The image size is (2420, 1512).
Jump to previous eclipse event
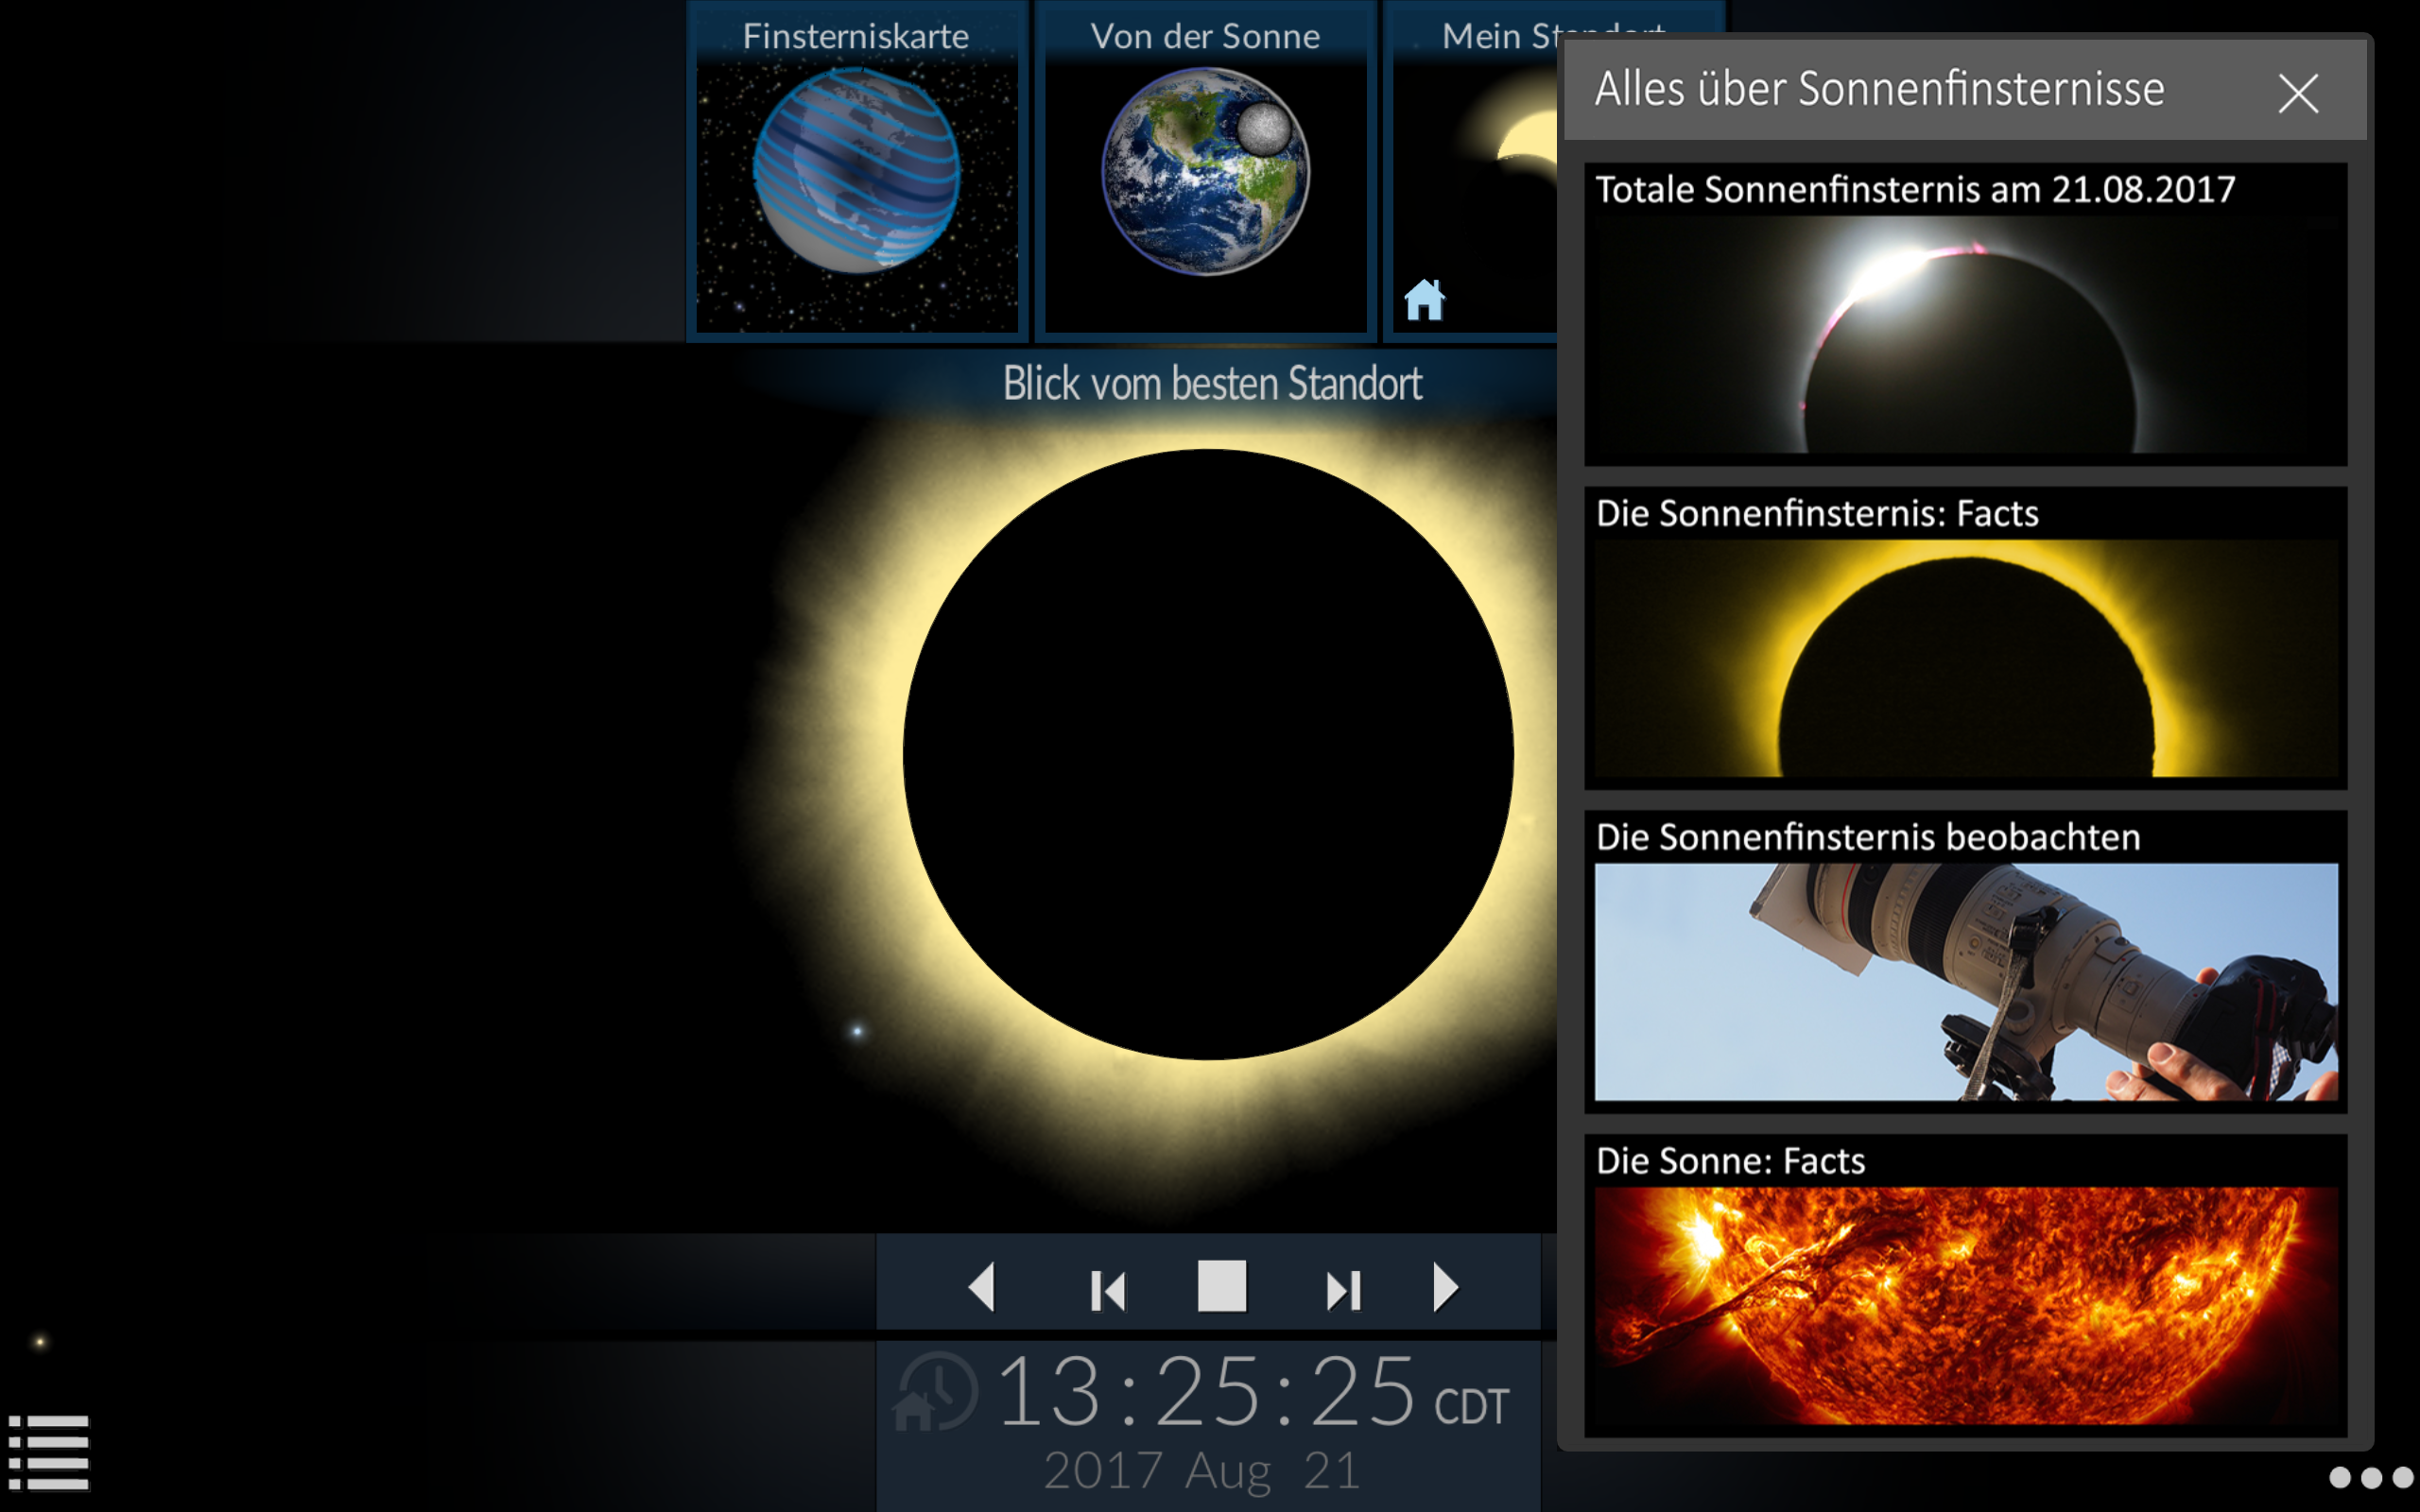pos(1107,1289)
